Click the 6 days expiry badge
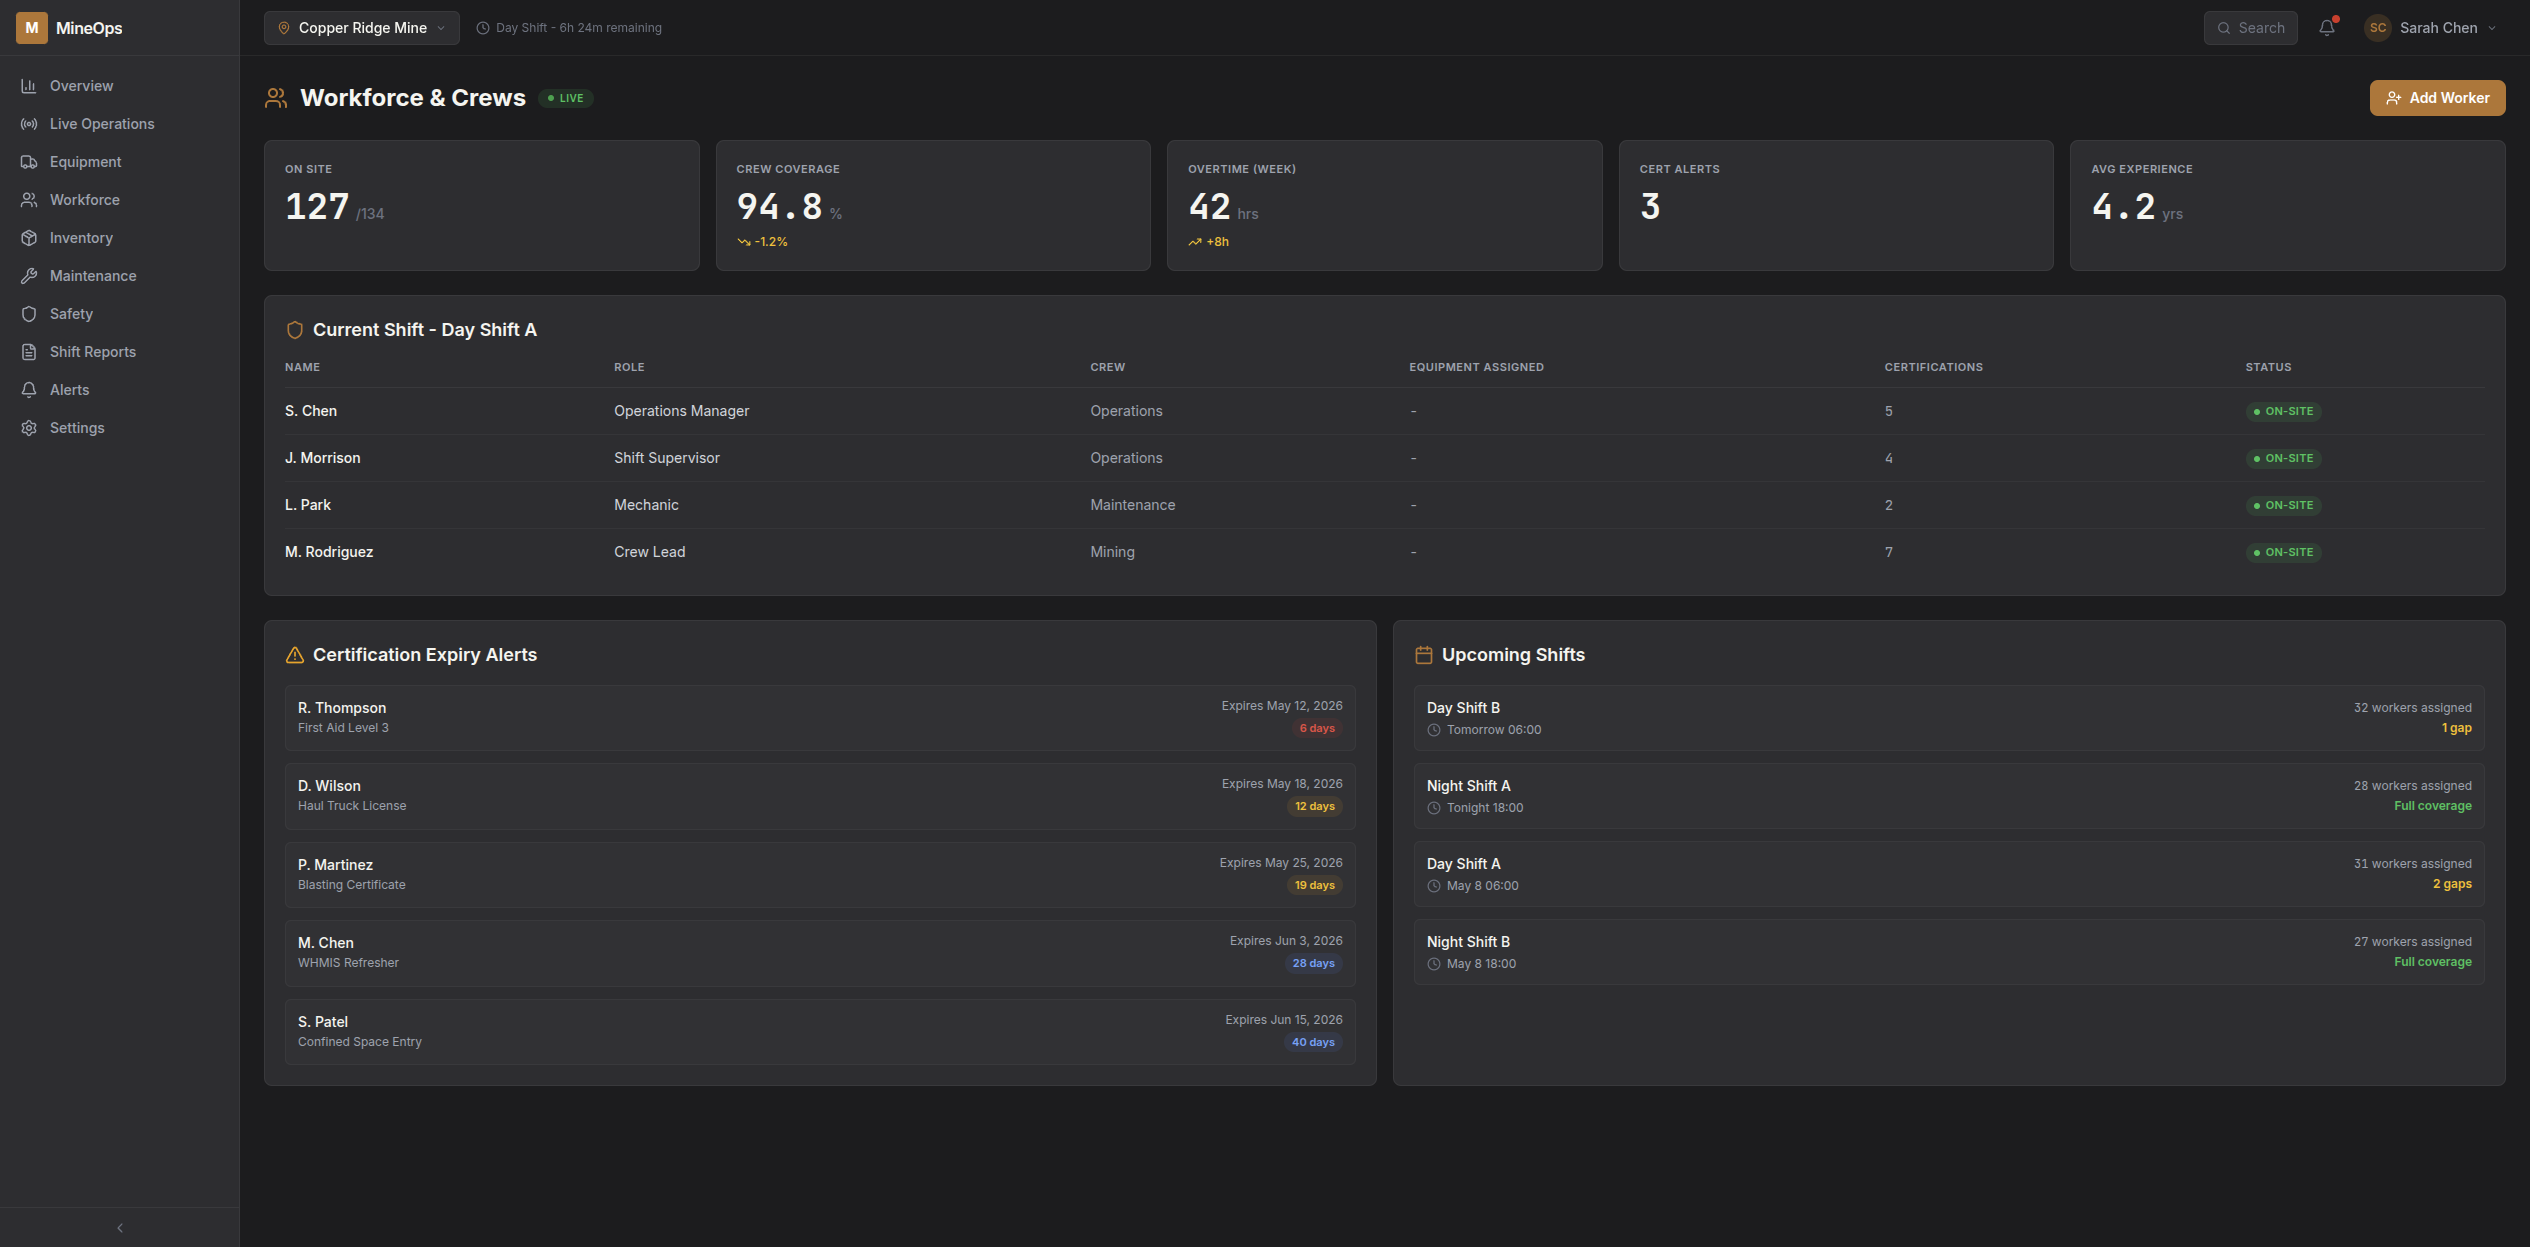Screen dimensions: 2530x1247 [1317, 728]
